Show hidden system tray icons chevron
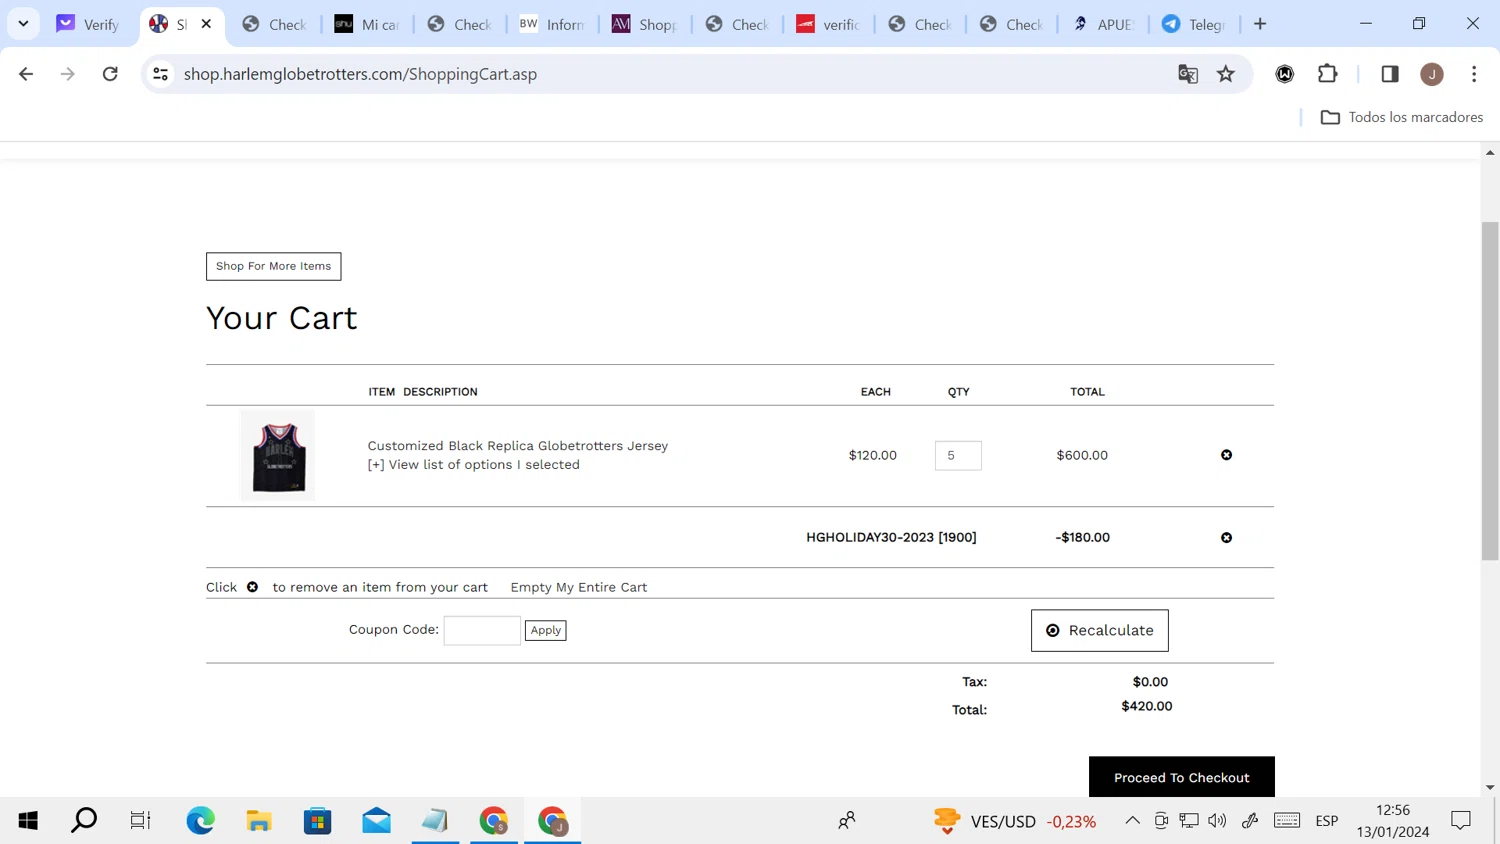This screenshot has height=844, width=1500. coord(1132,821)
